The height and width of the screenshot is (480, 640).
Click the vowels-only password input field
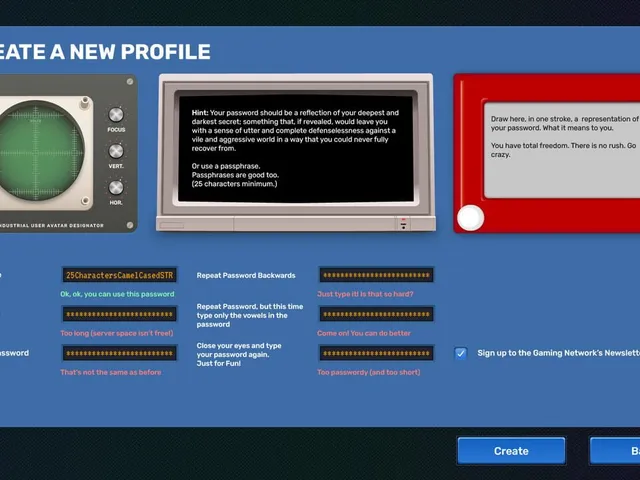point(376,314)
